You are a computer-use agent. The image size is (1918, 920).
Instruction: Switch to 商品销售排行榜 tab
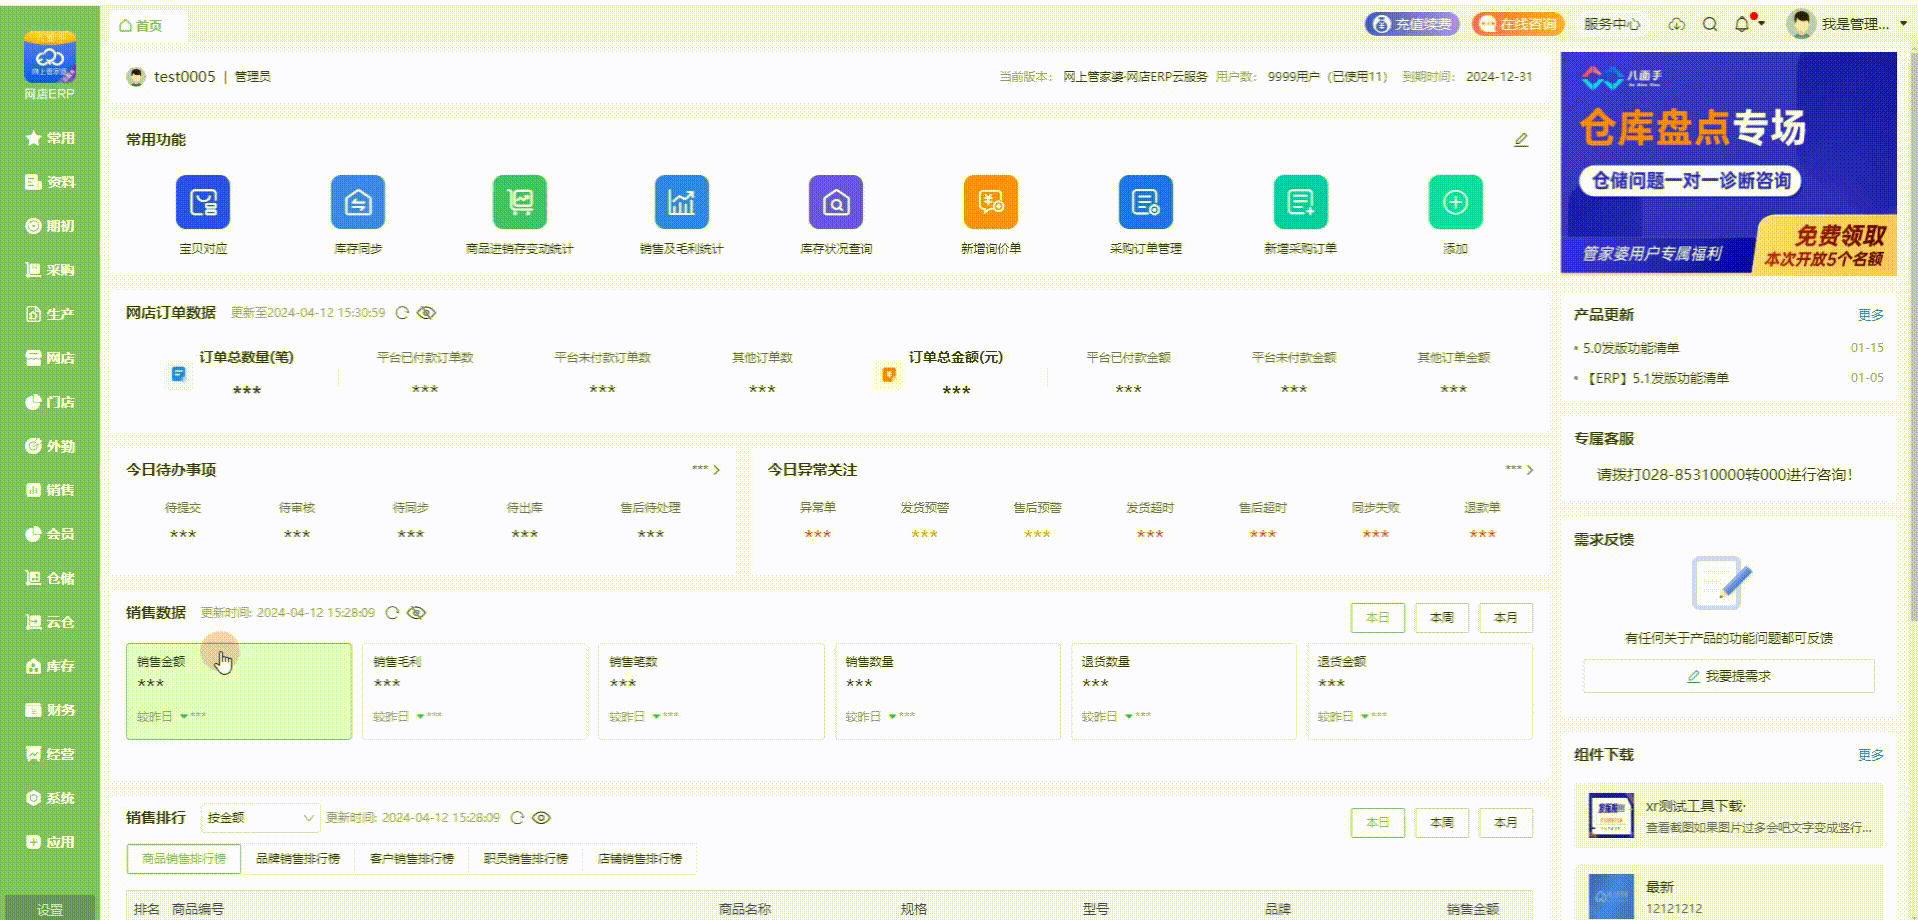[184, 859]
